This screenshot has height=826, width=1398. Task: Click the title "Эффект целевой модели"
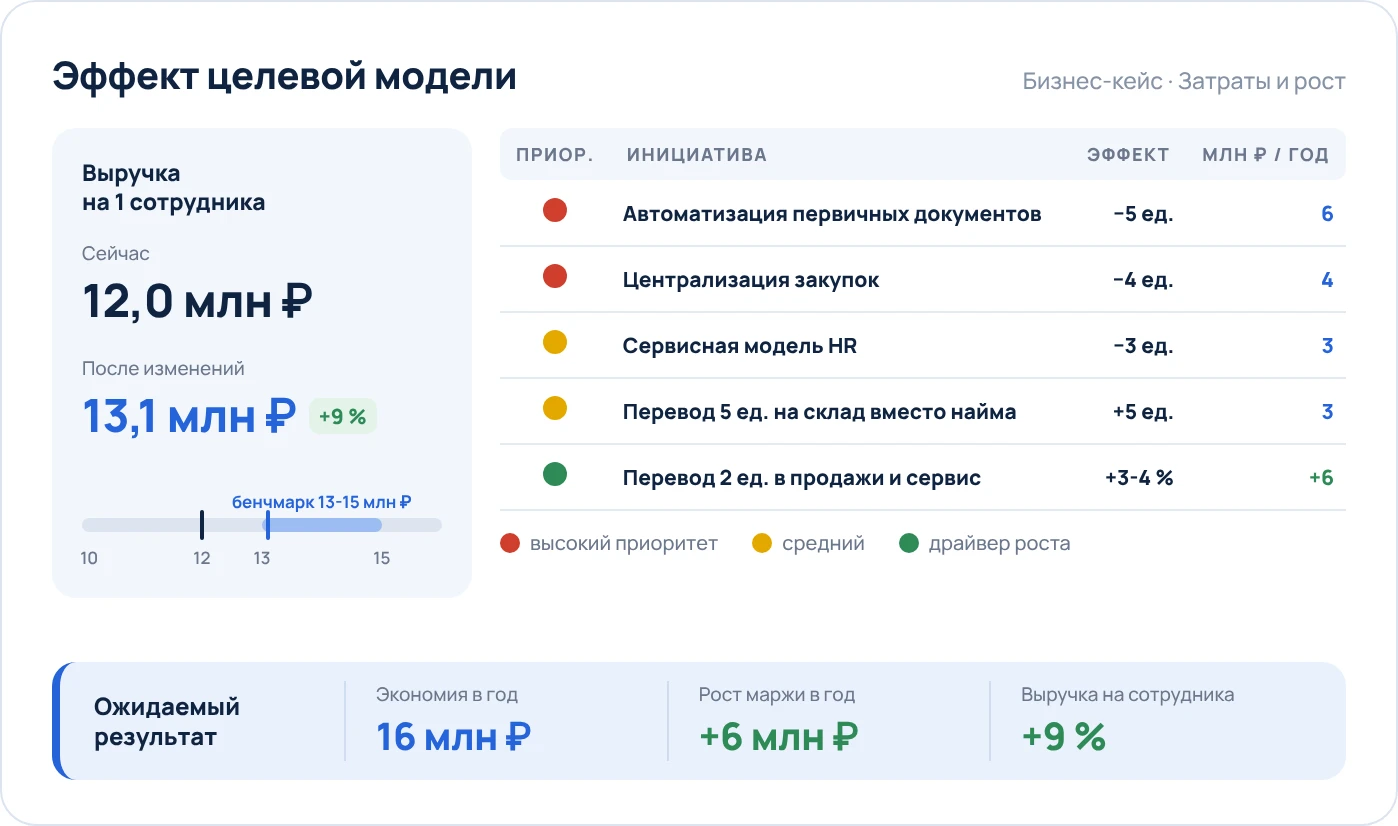pos(284,78)
